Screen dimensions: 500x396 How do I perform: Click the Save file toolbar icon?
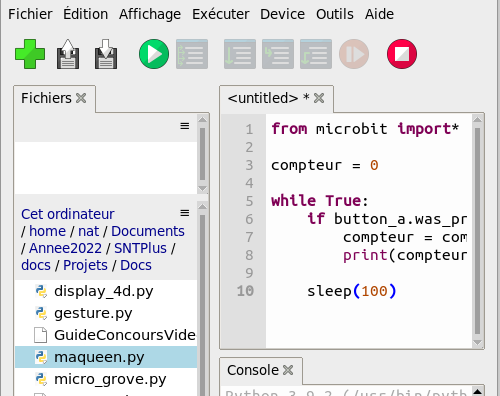106,54
